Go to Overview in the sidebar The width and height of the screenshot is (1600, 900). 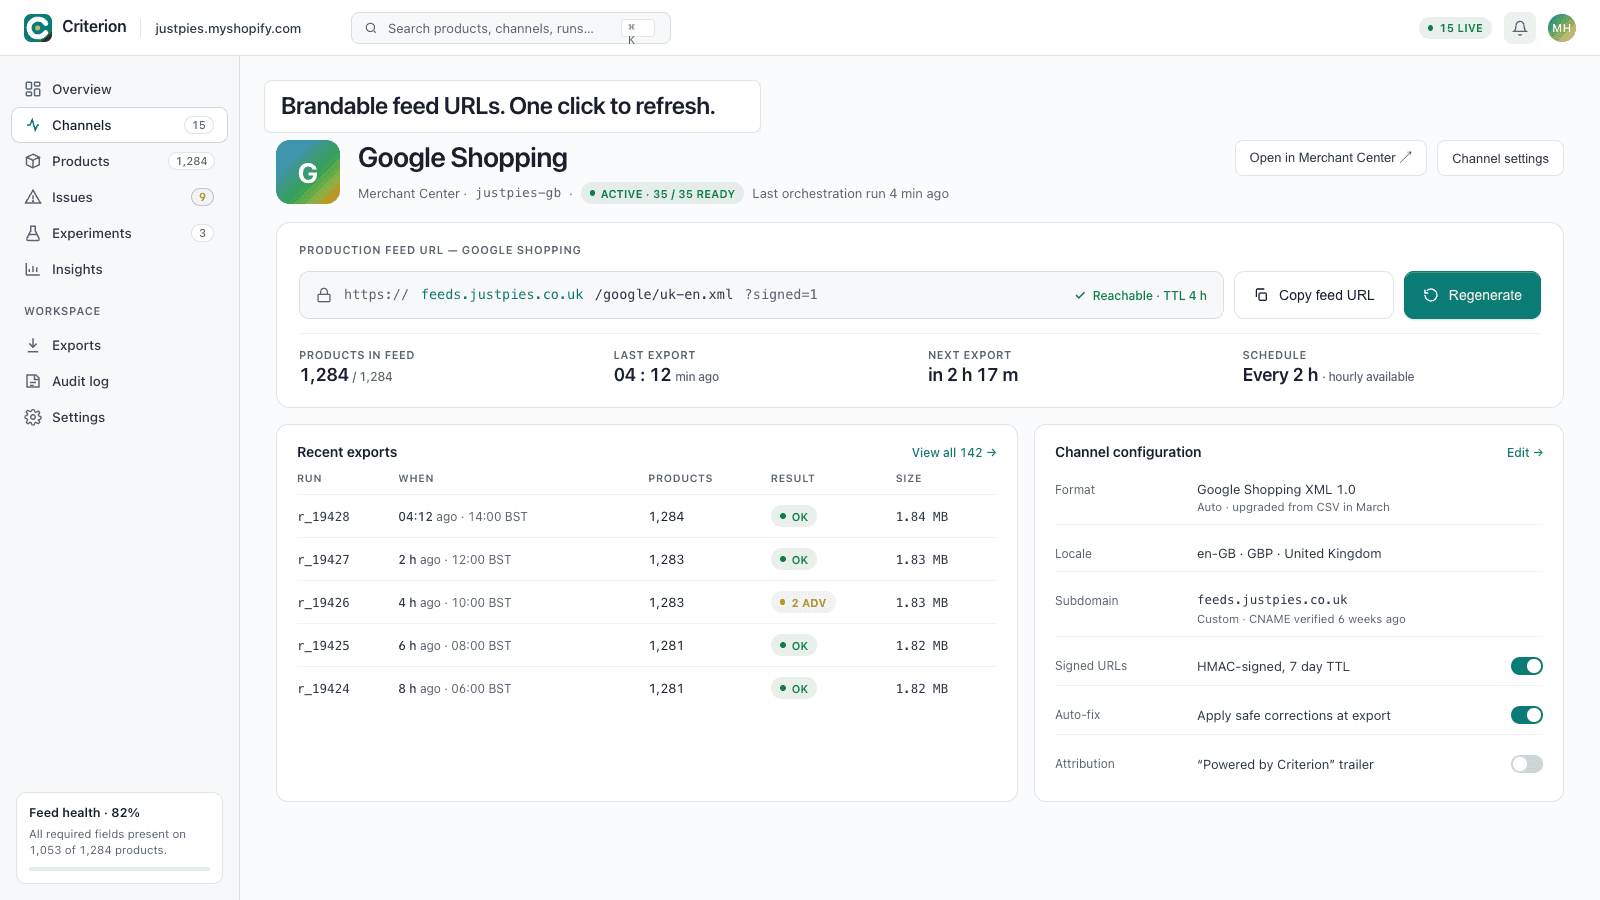coord(119,89)
